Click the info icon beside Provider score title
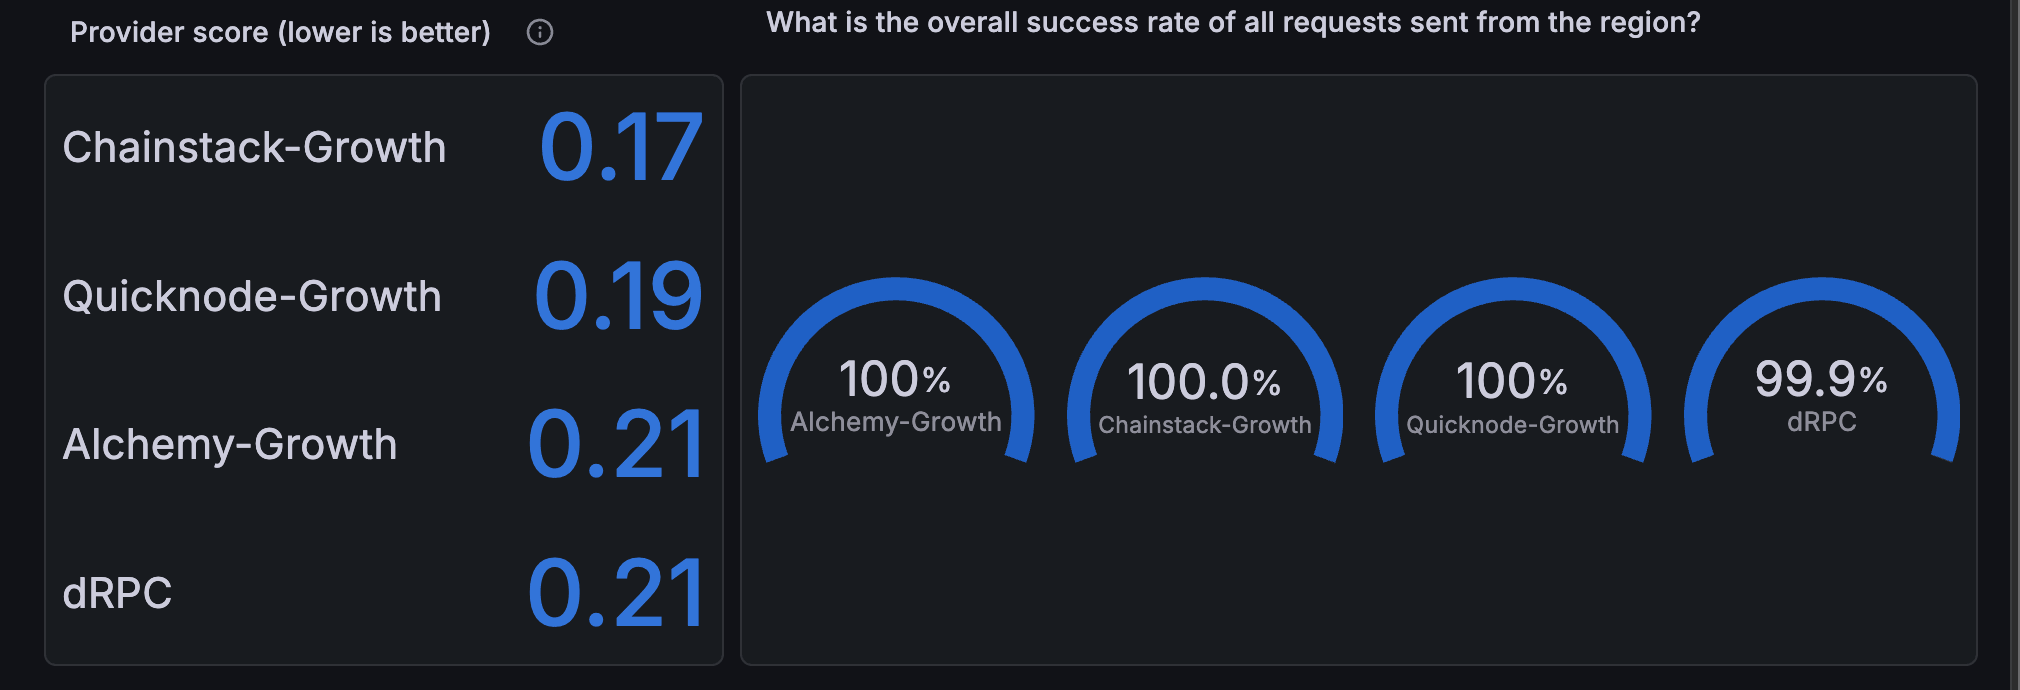2020x690 pixels. 540,33
